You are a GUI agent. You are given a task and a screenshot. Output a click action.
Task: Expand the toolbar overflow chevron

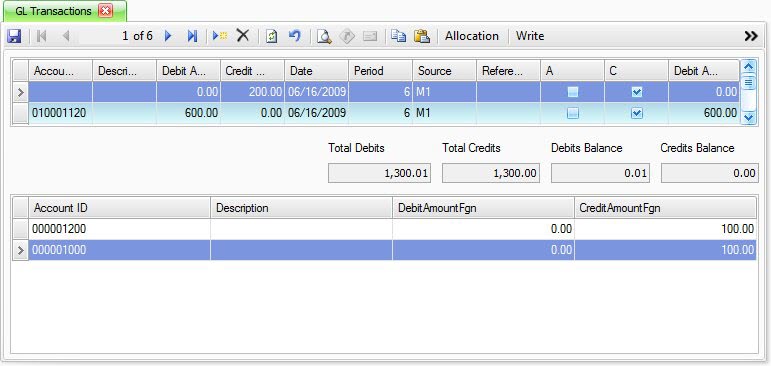(750, 36)
